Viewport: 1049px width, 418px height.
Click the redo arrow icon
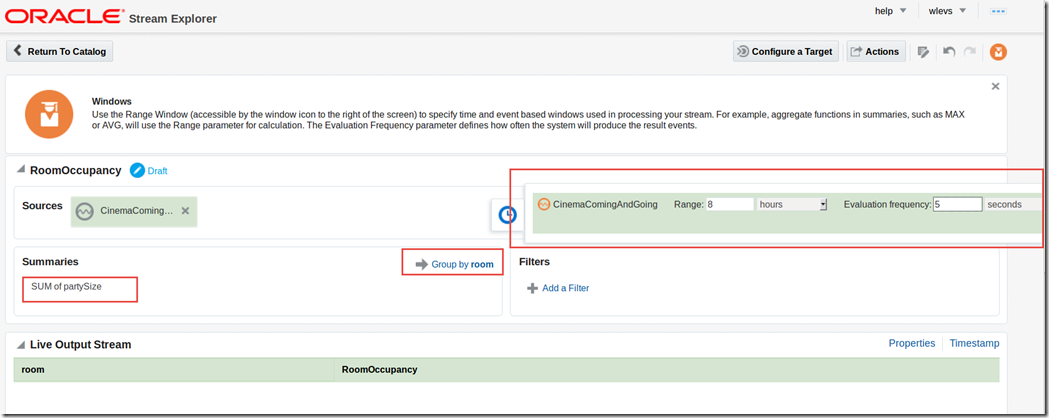point(970,52)
